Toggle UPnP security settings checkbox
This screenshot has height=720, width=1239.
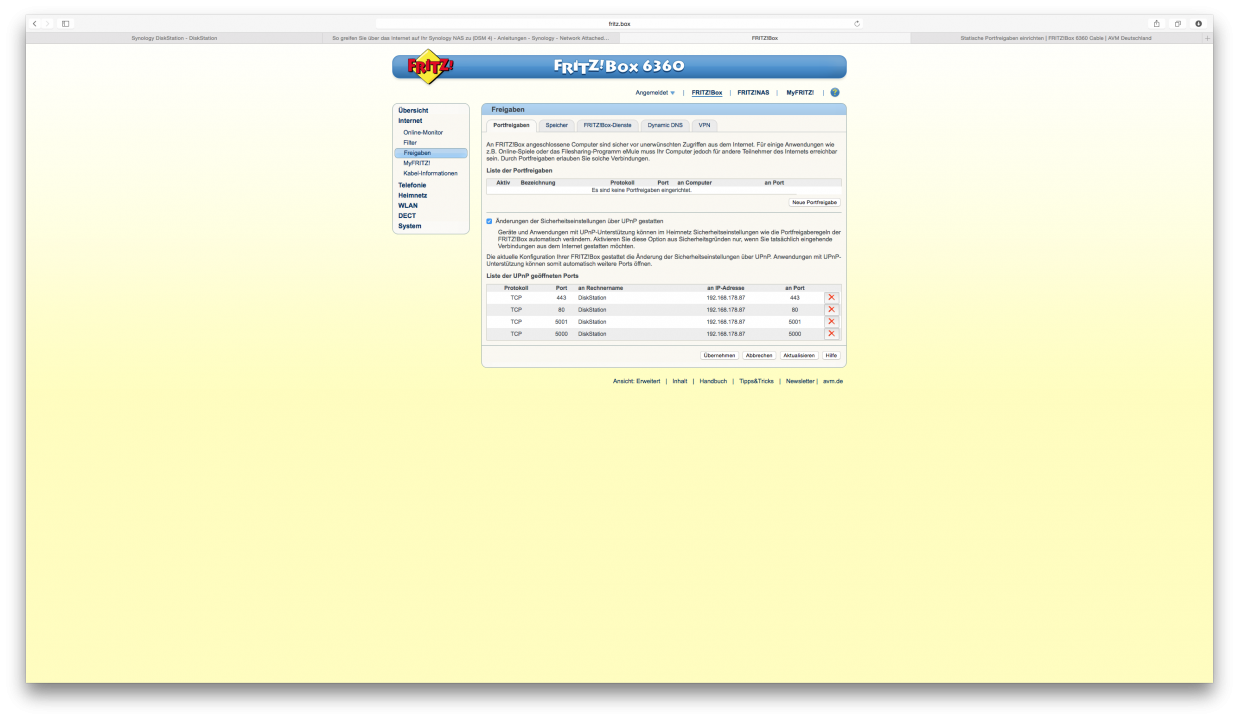tap(489, 221)
